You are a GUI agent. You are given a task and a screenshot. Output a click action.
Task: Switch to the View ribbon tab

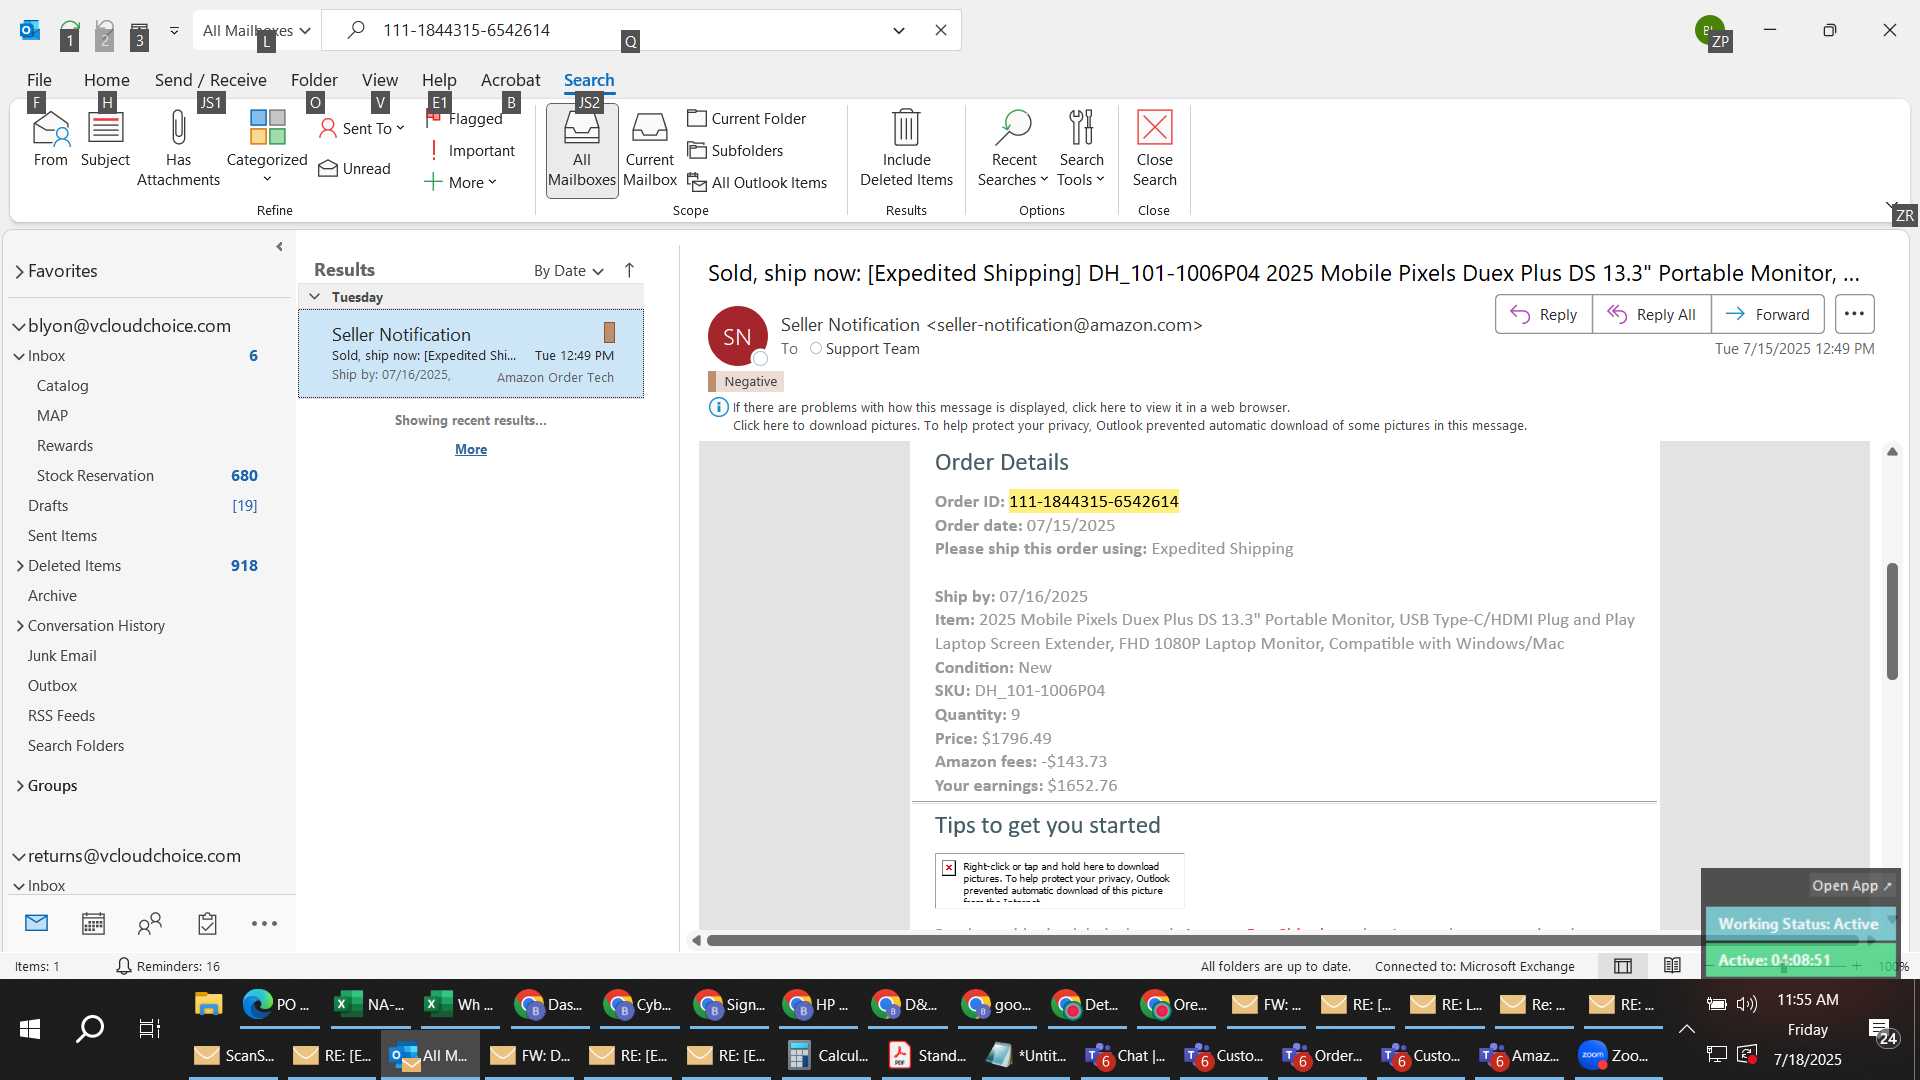click(x=379, y=80)
